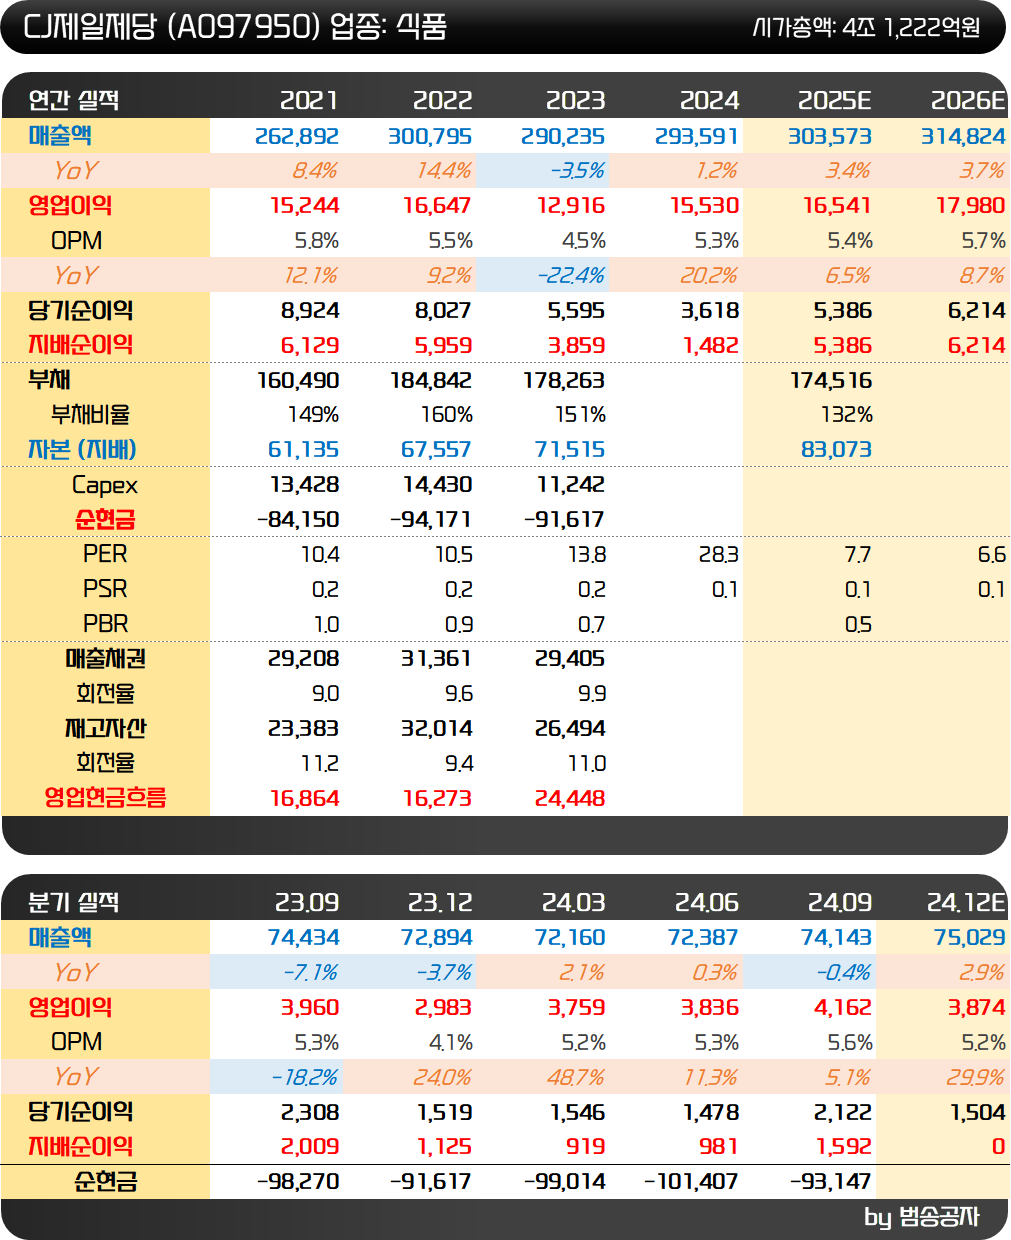Click the 2026E revenue value 314,824
This screenshot has width=1011, height=1240.
[x=963, y=136]
